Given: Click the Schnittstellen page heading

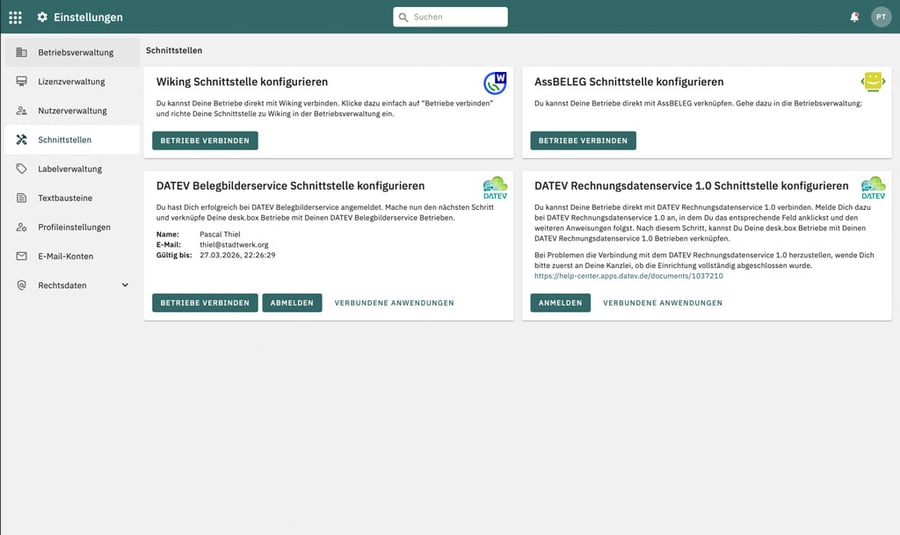Looking at the screenshot, I should coord(174,51).
